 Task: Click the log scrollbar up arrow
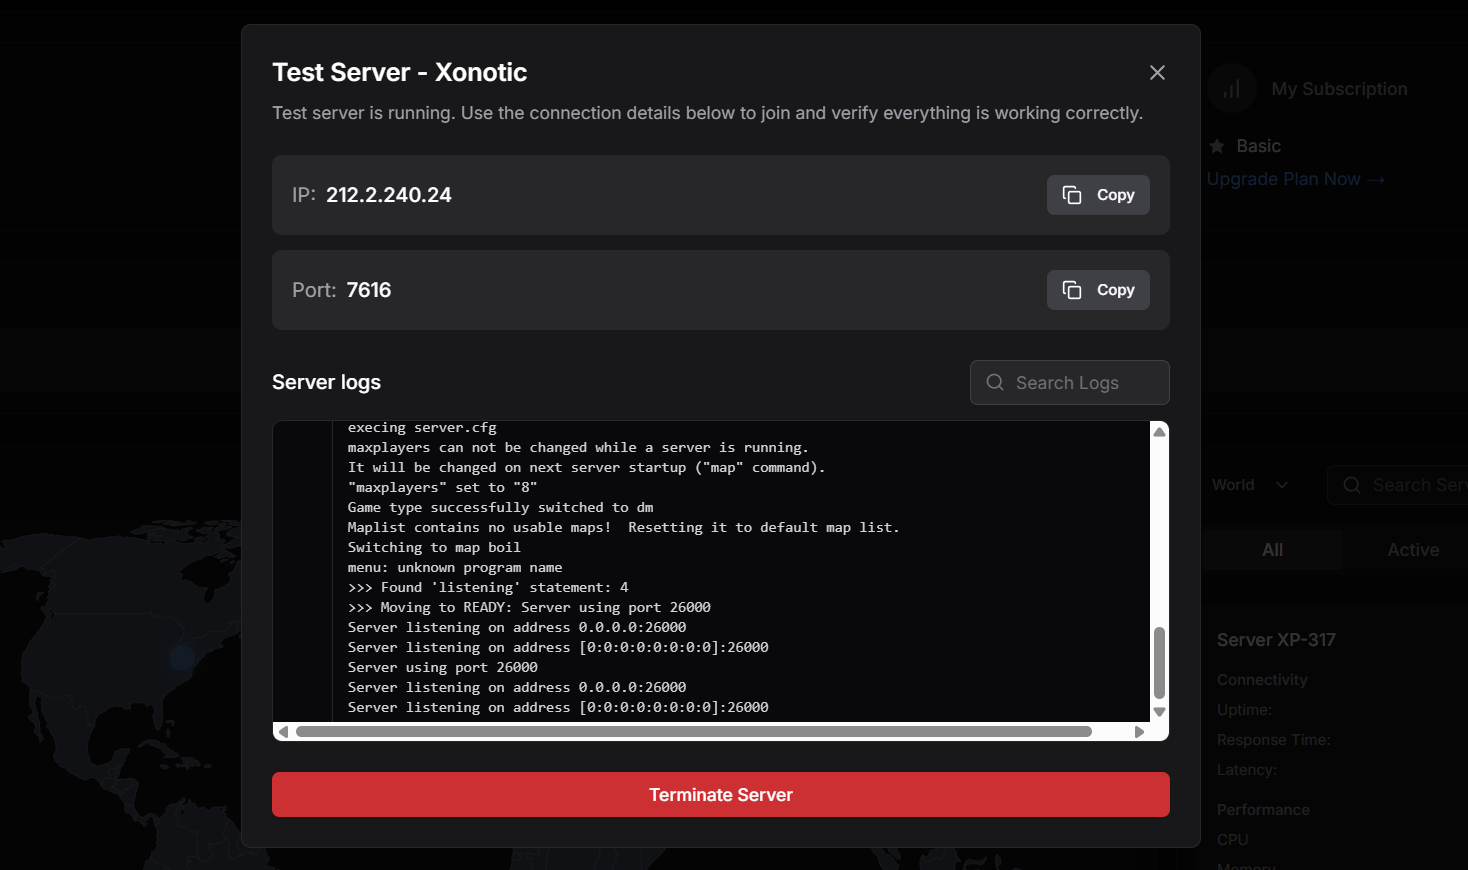click(x=1159, y=432)
